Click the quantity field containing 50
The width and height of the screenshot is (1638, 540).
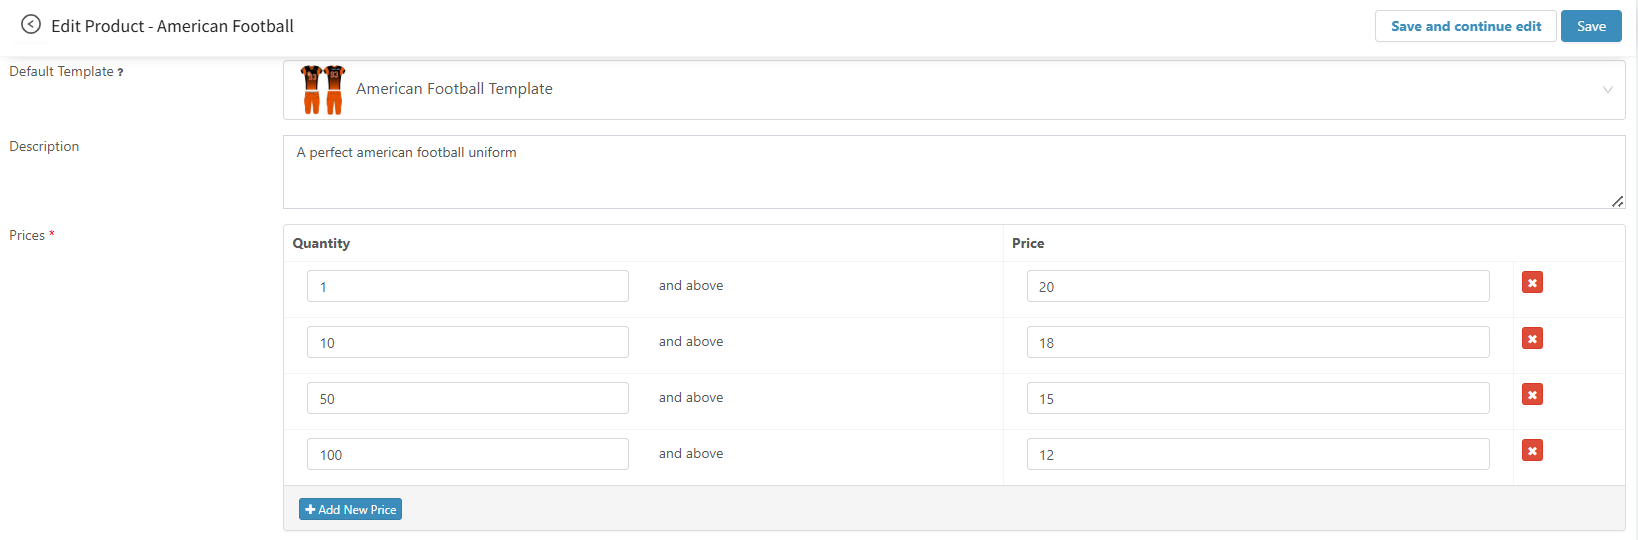pos(467,399)
